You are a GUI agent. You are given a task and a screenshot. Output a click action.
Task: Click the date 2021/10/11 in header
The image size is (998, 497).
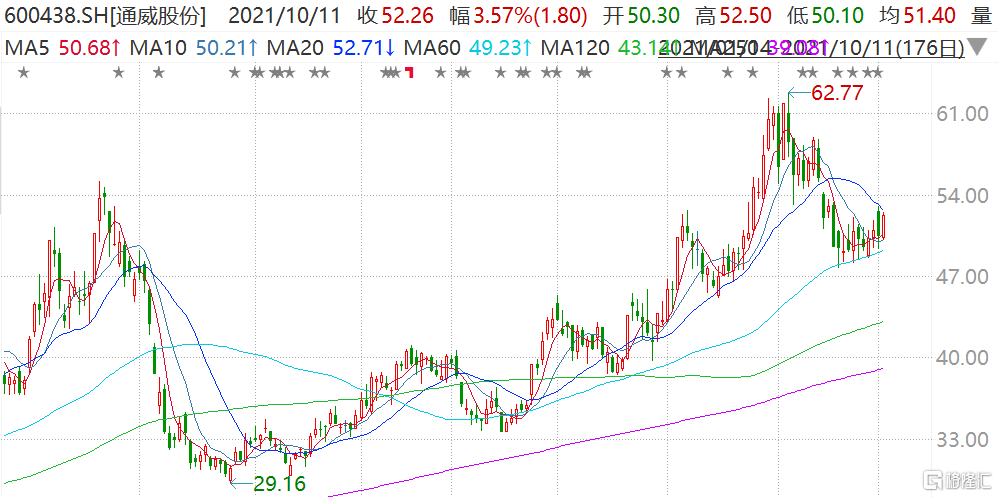click(284, 15)
